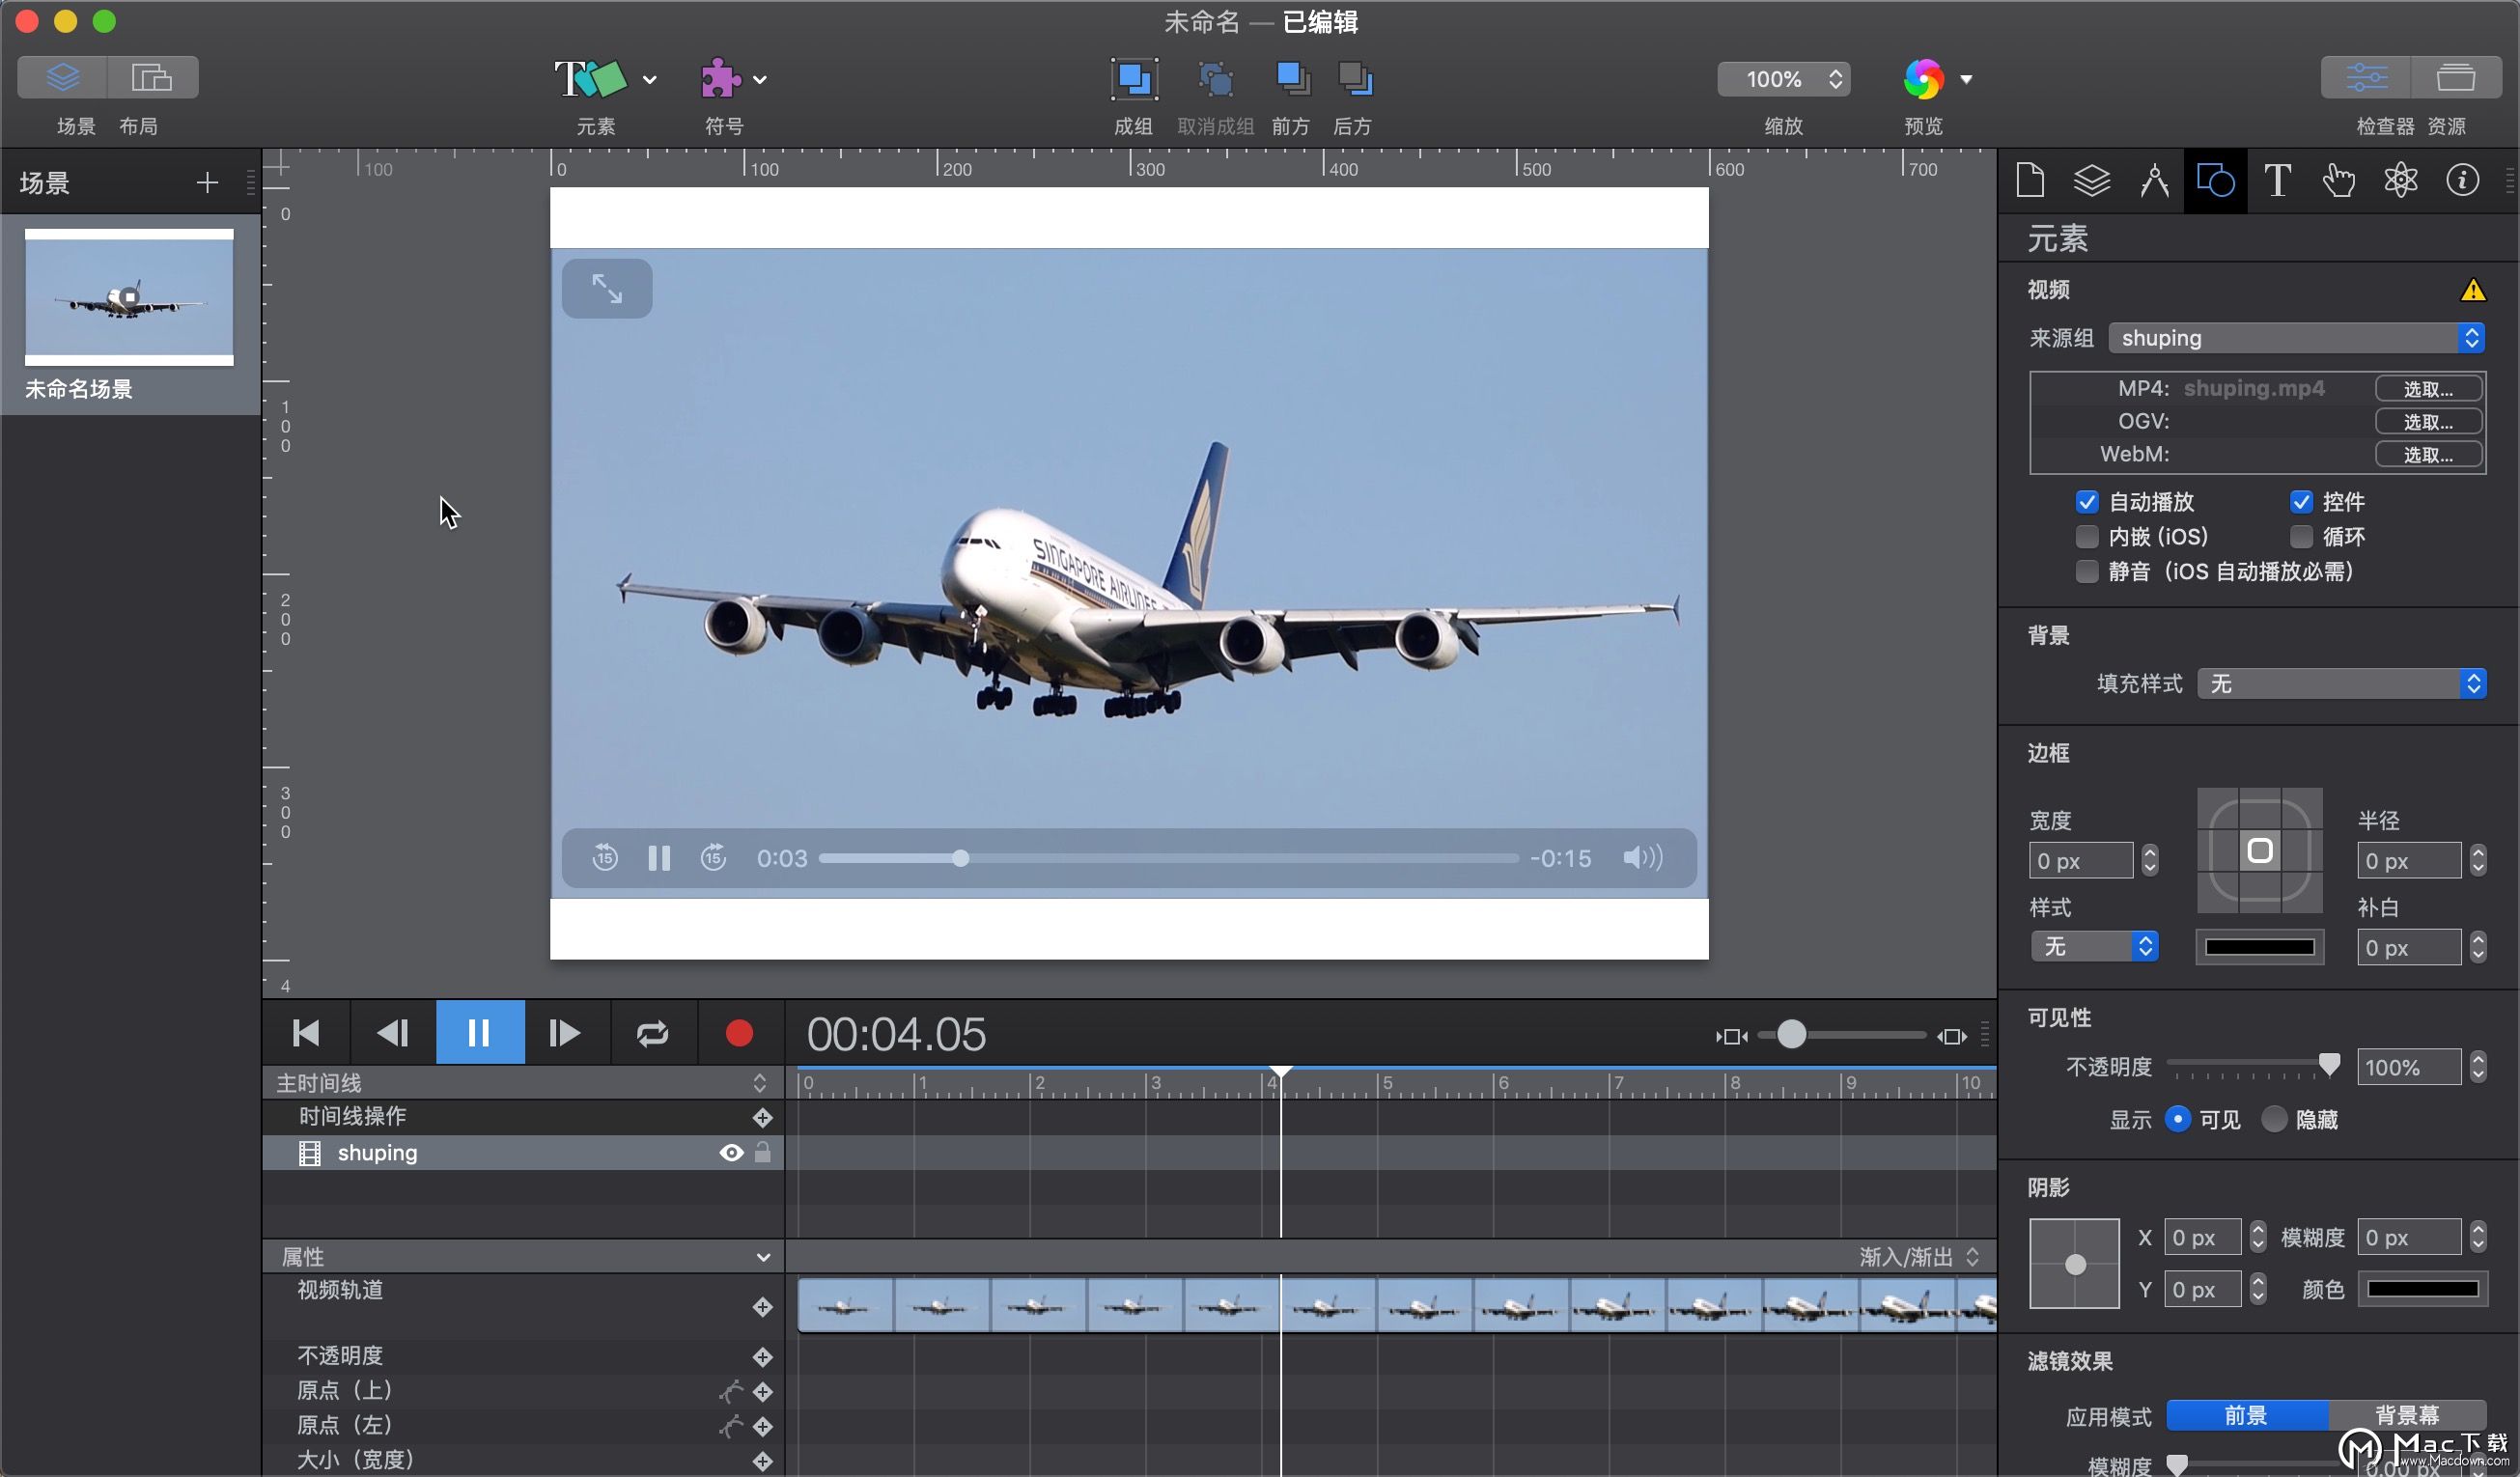The image size is (2520, 1477).
Task: Click the border color swatch
Action: pyautogui.click(x=2259, y=946)
